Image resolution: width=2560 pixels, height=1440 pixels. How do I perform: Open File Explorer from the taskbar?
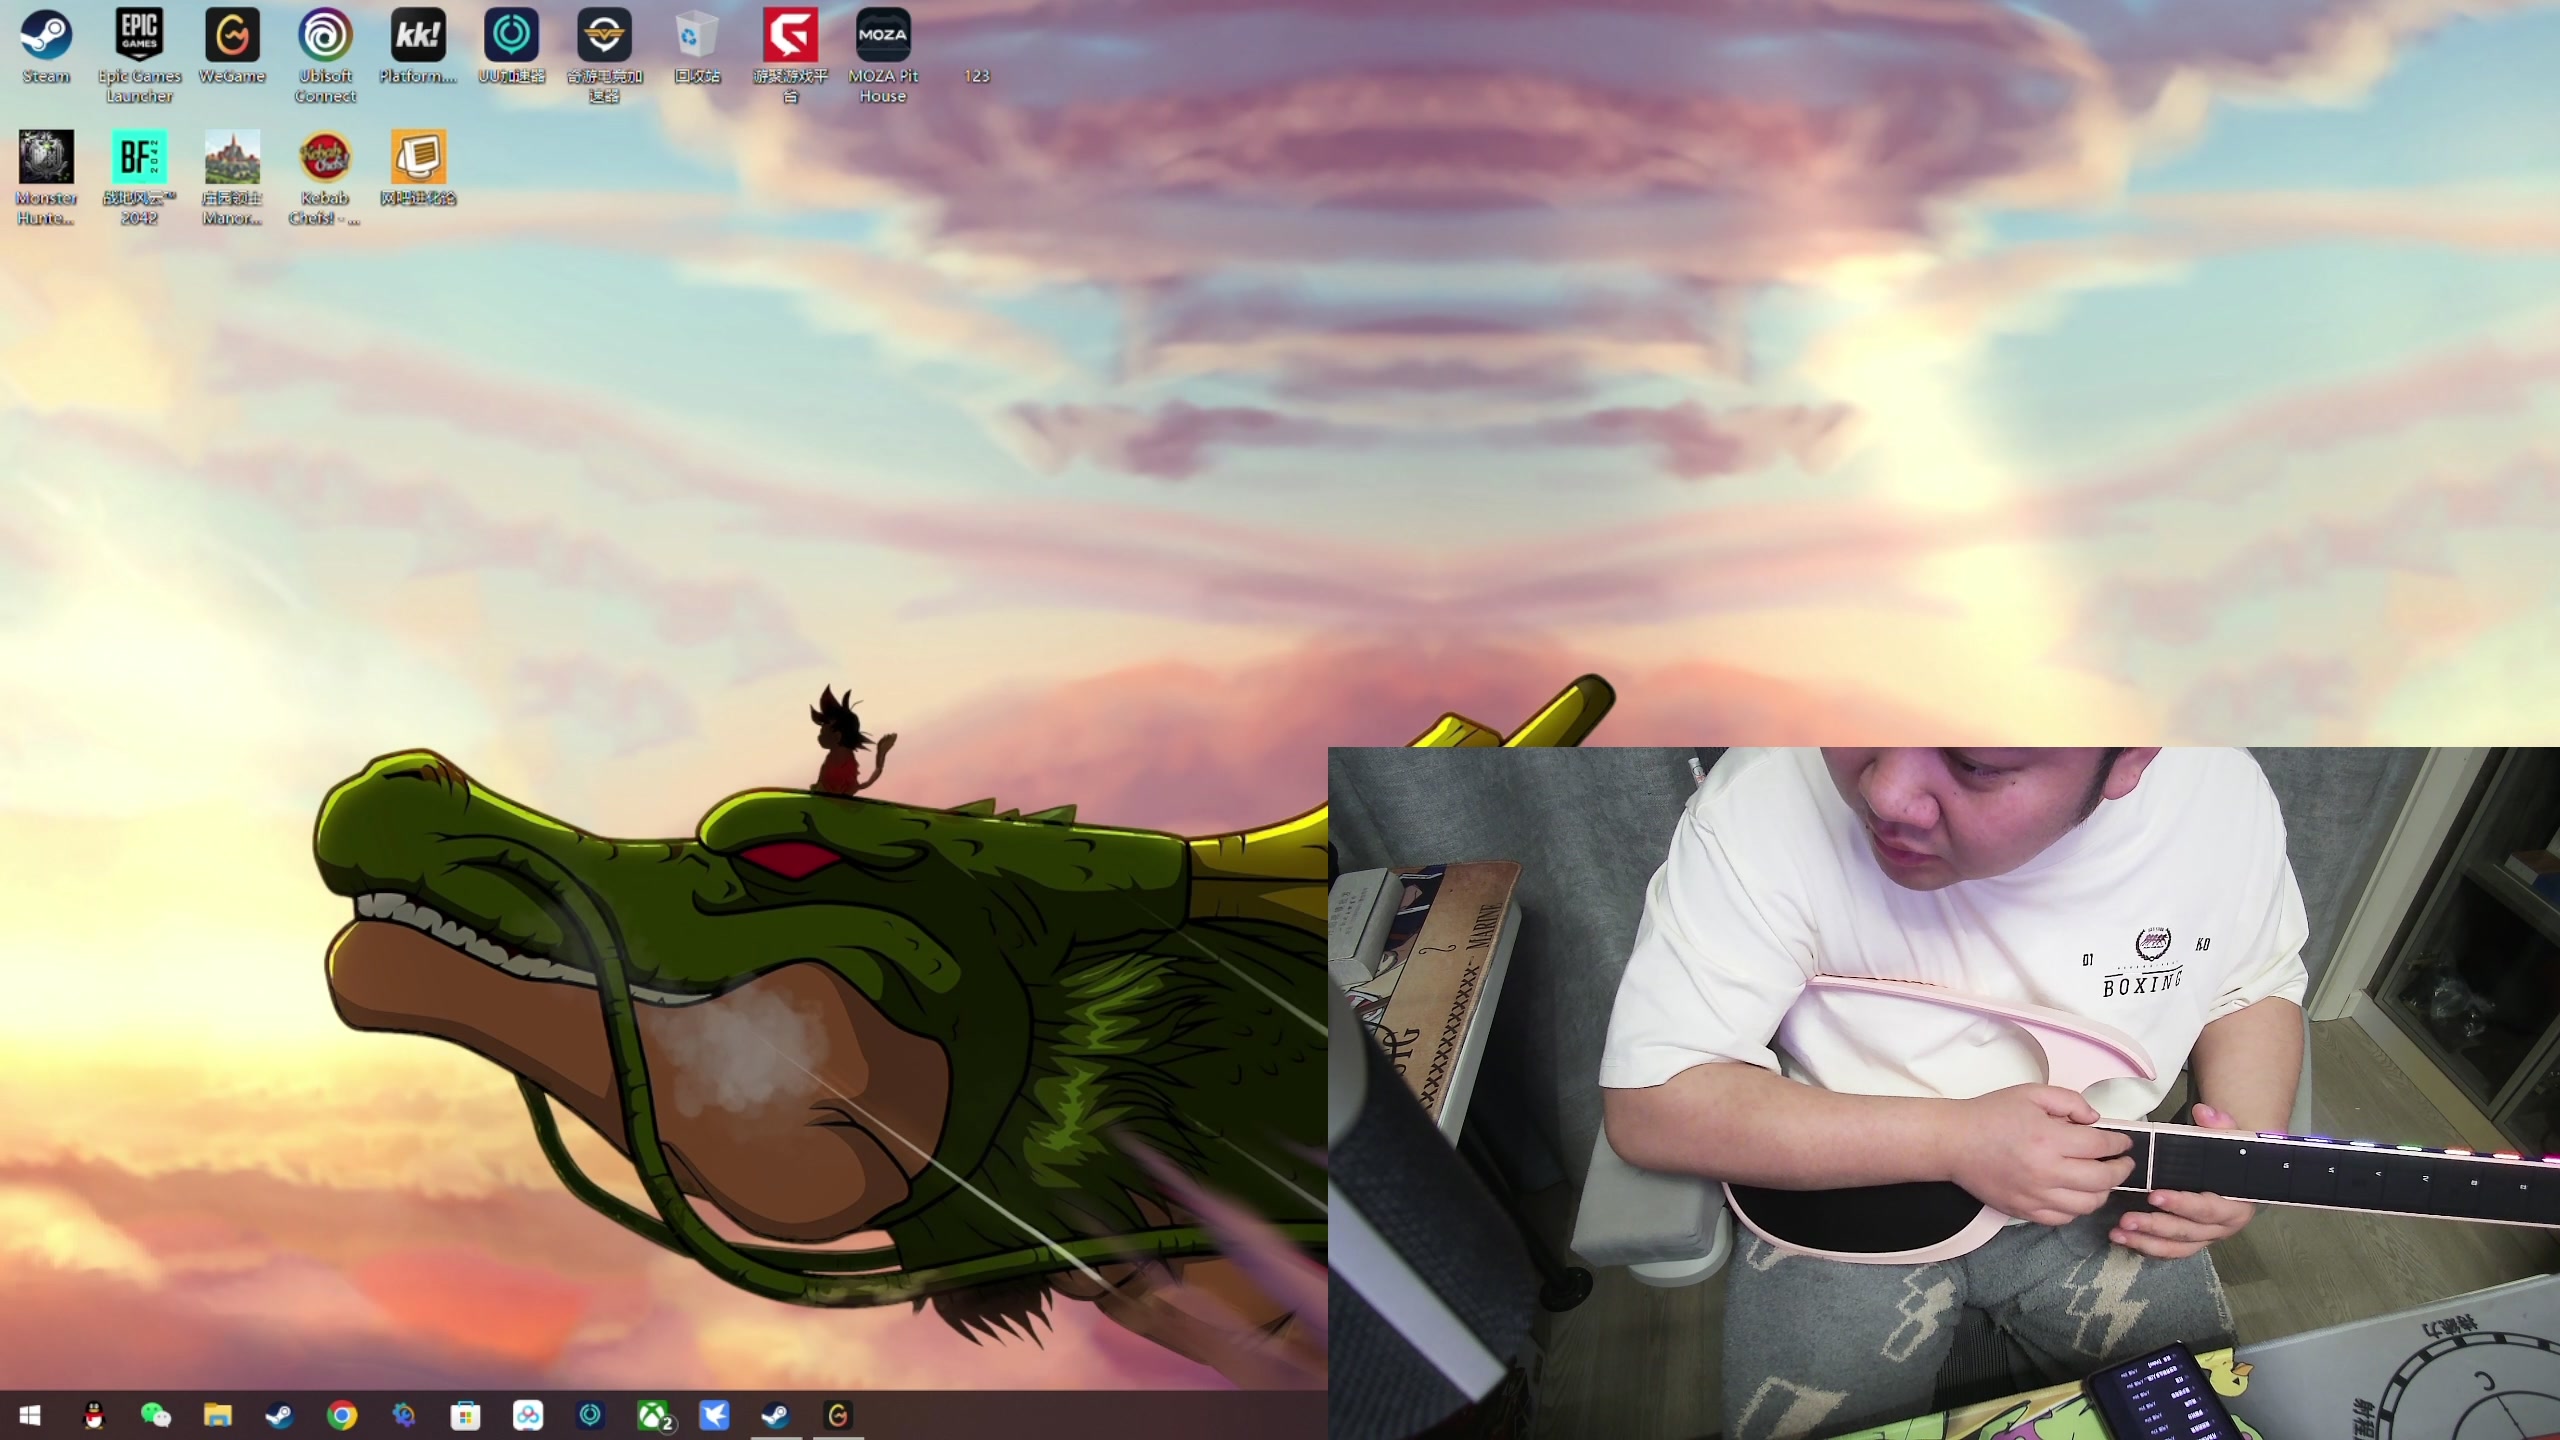(x=218, y=1415)
